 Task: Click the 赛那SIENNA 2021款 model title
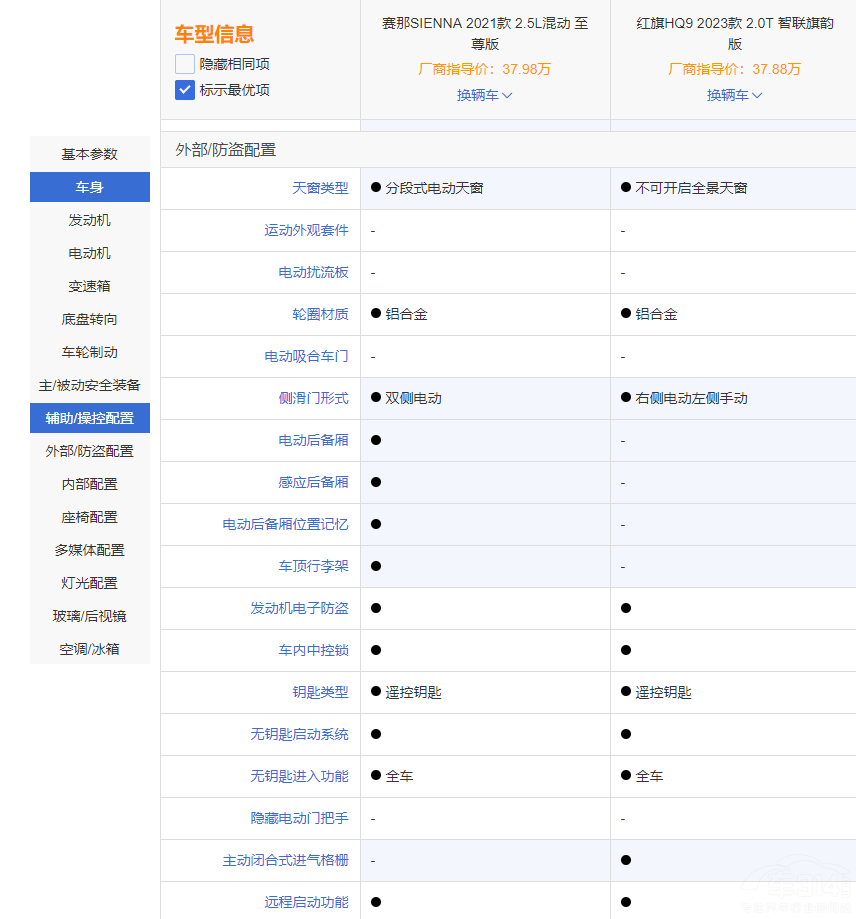coord(485,33)
